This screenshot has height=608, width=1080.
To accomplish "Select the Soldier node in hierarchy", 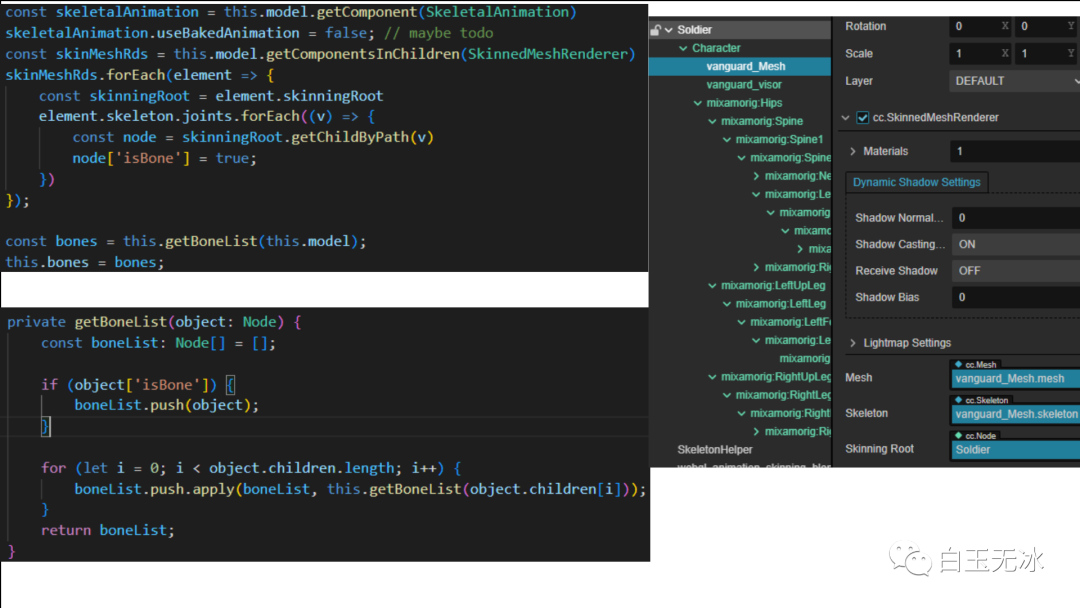I will (x=694, y=30).
